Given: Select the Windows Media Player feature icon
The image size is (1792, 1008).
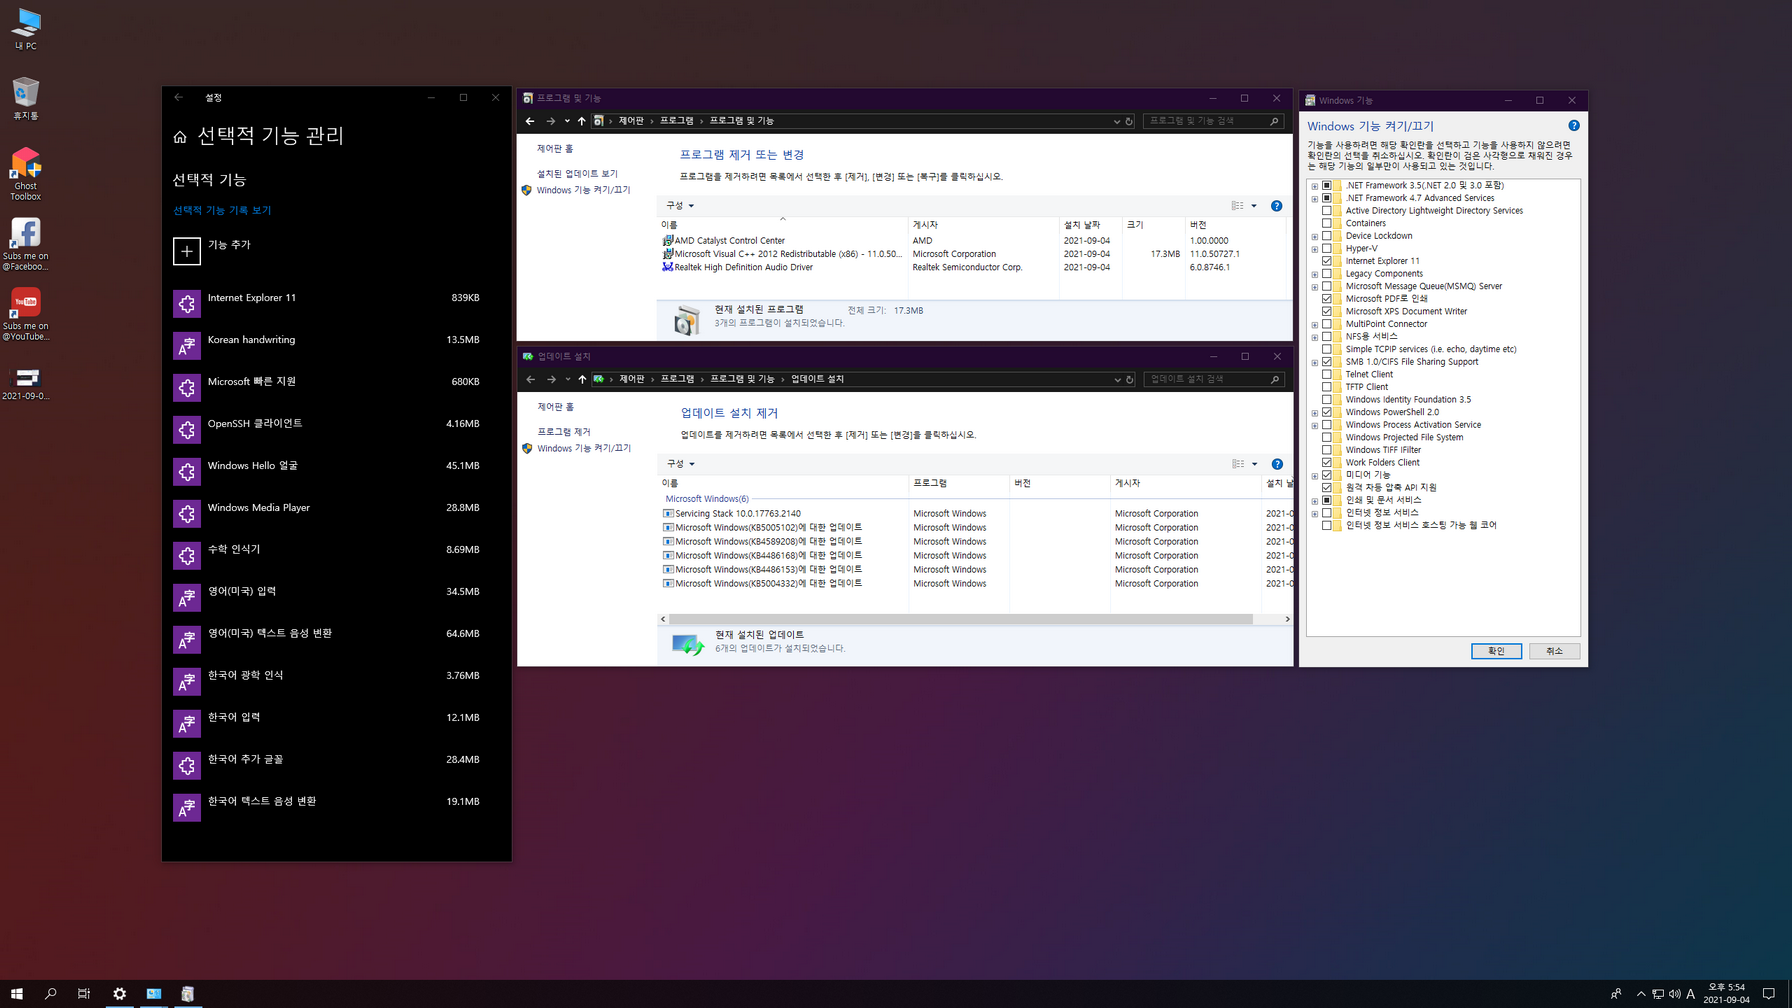Looking at the screenshot, I should click(x=187, y=513).
